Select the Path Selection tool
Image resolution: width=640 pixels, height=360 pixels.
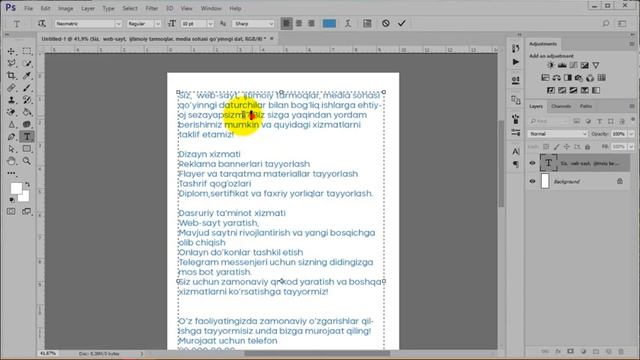(11, 149)
